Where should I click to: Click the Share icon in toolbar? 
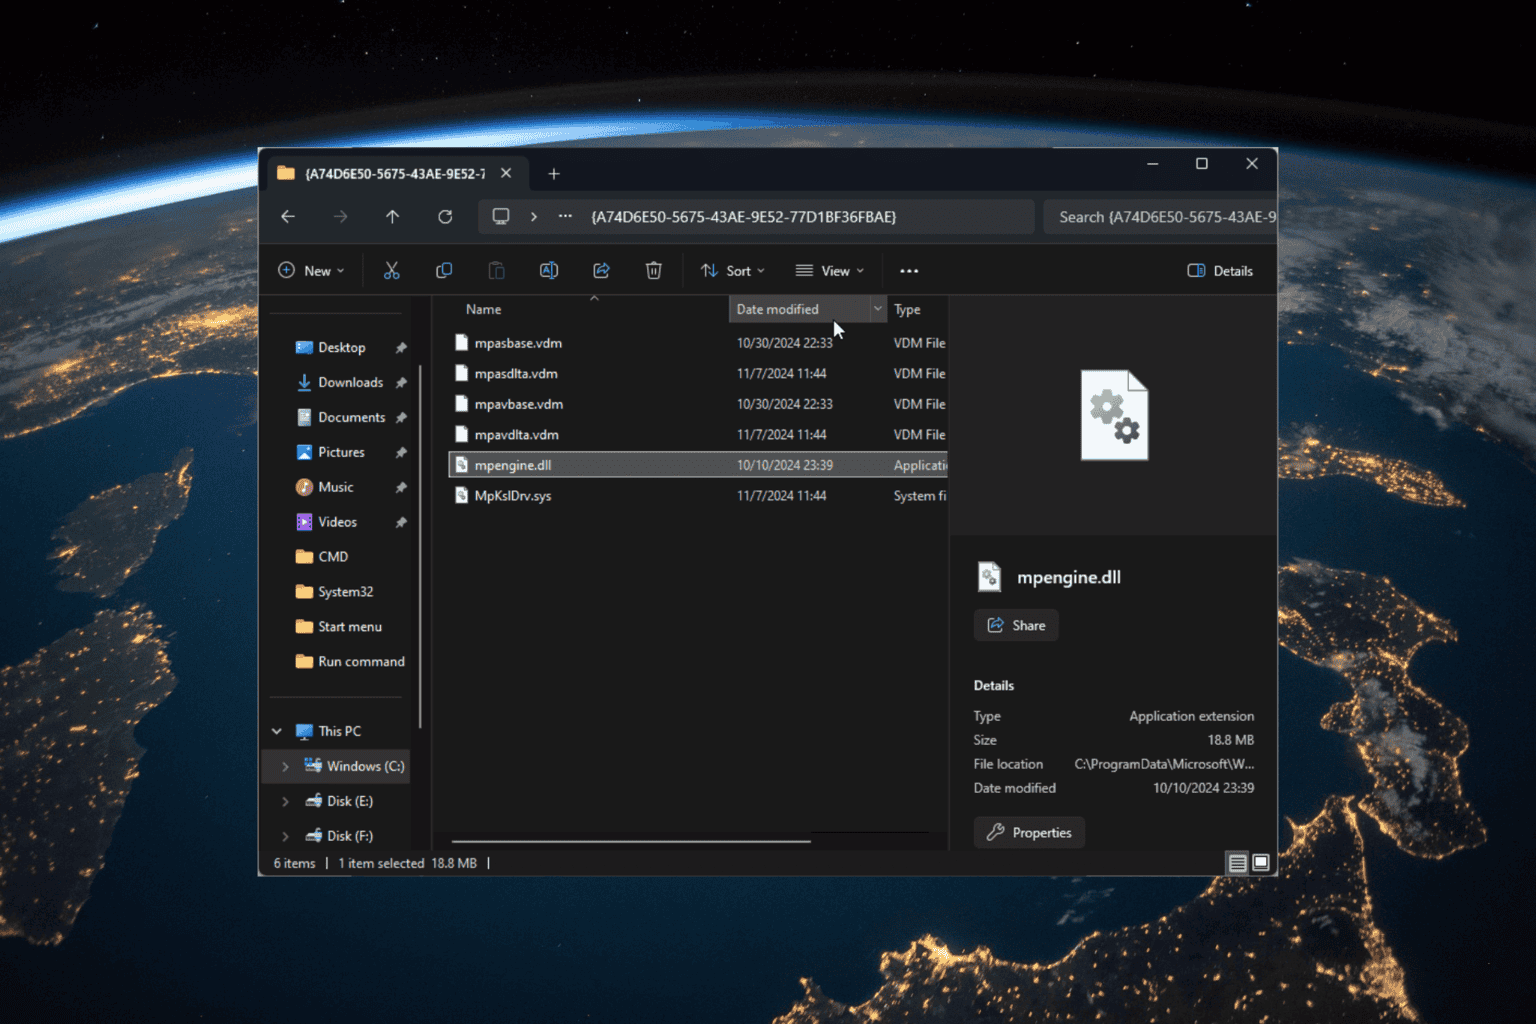pos(601,271)
